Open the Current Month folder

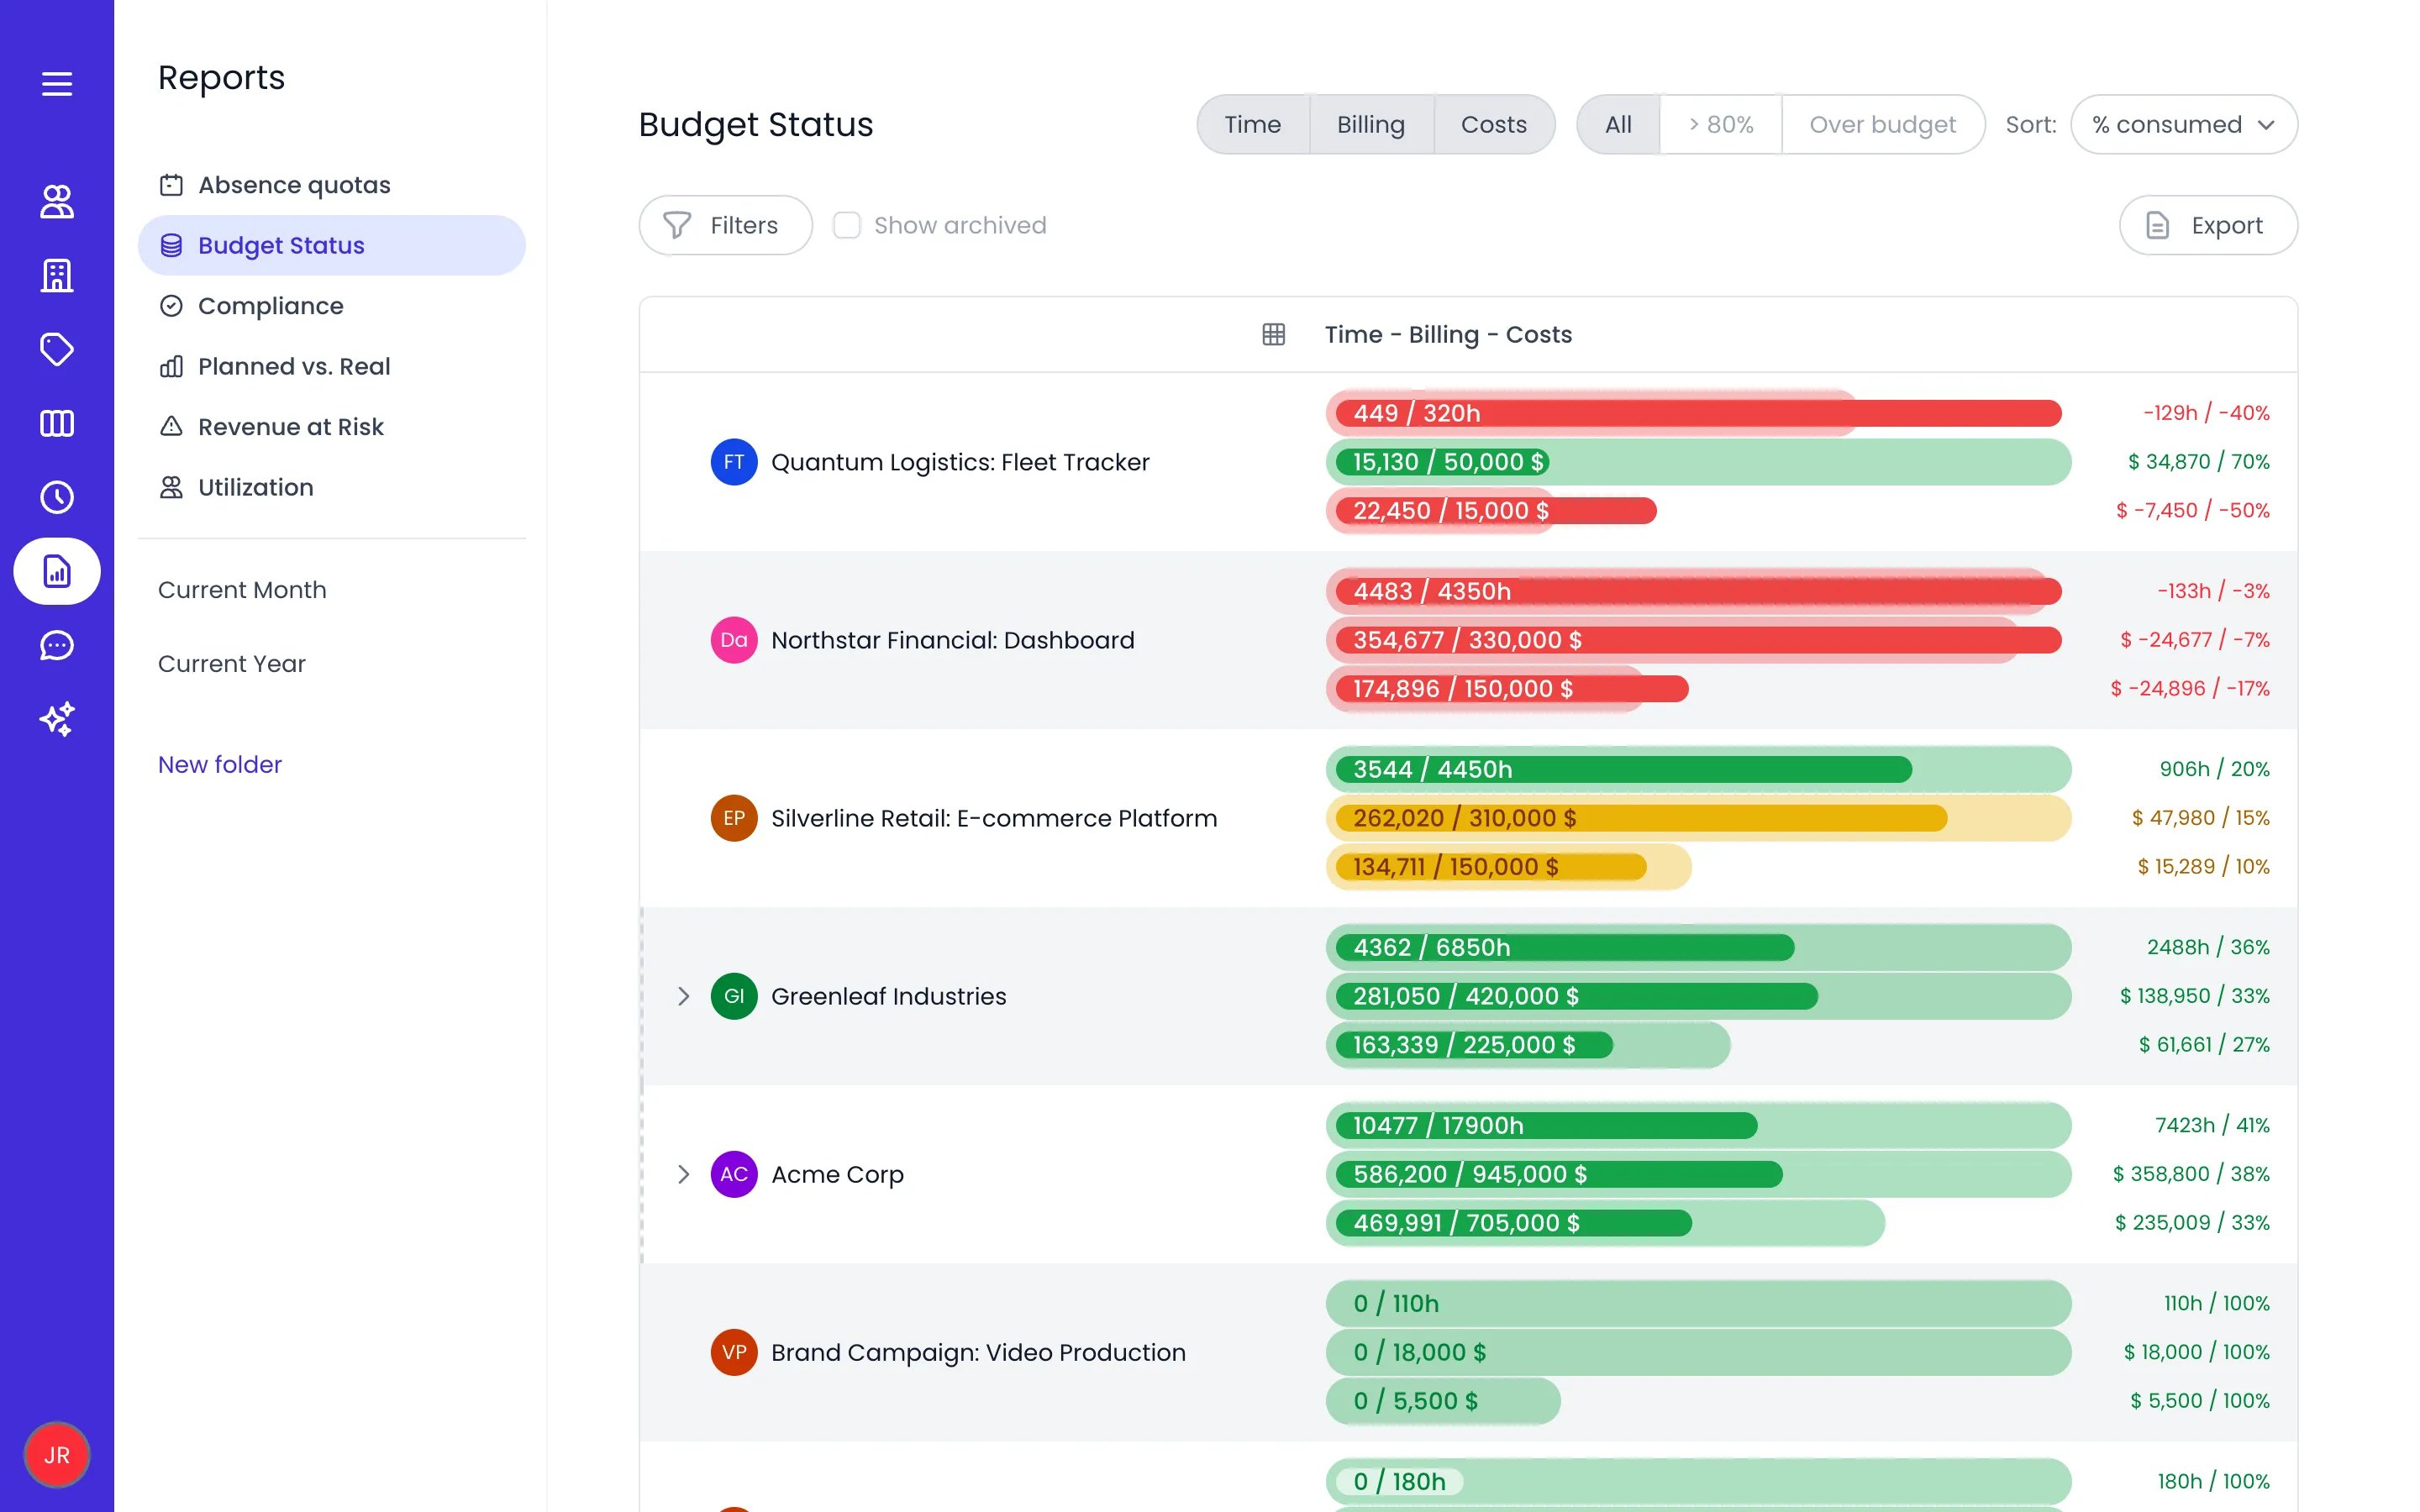click(242, 590)
